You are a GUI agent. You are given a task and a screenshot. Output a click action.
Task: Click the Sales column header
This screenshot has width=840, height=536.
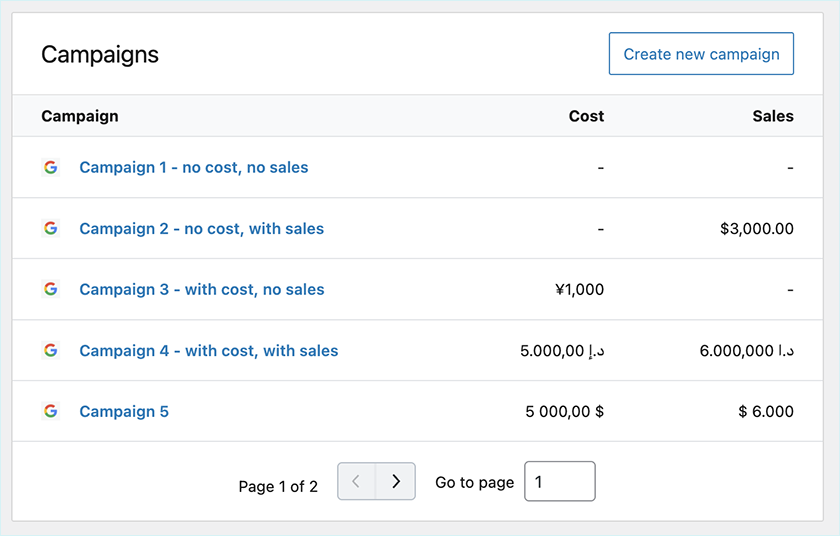coord(773,116)
